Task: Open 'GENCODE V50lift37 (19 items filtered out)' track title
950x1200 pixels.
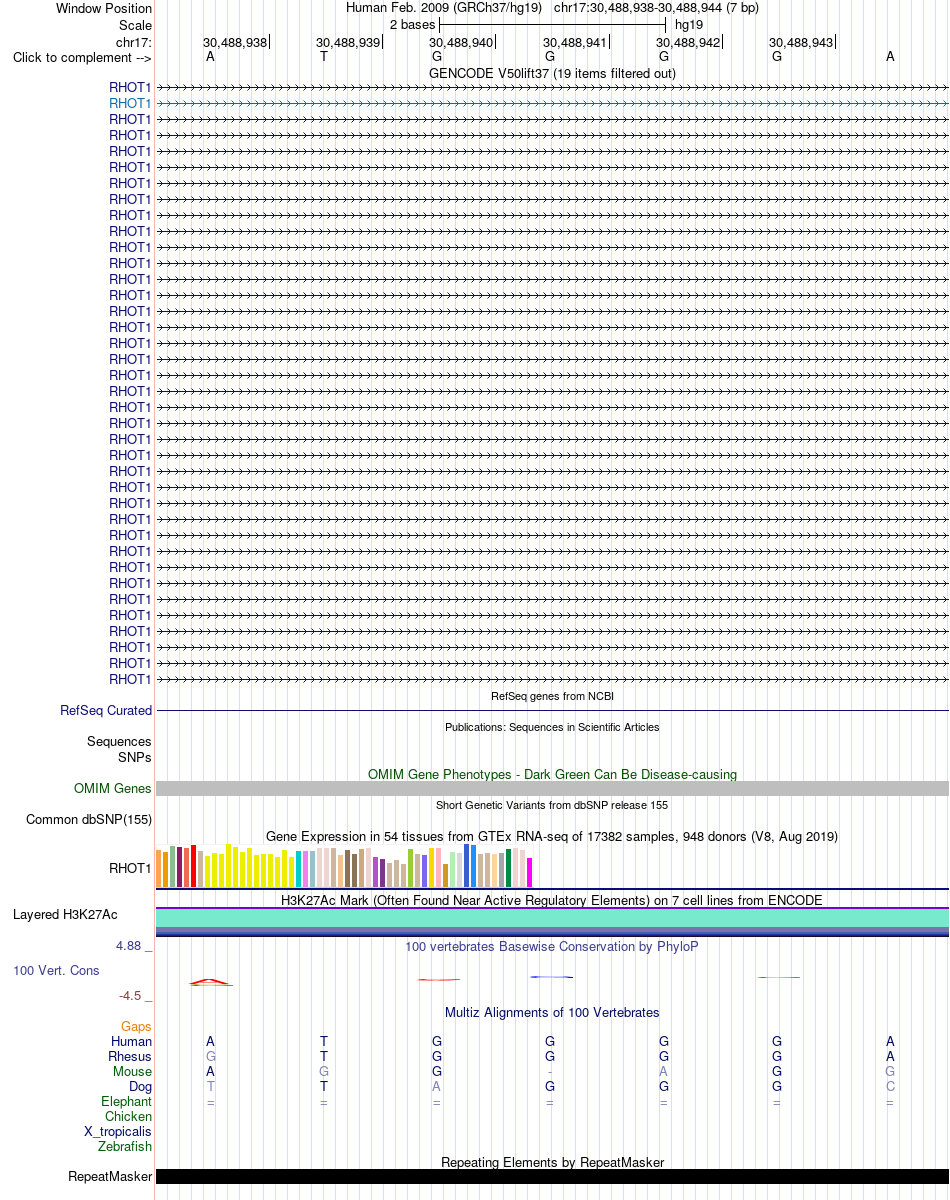Action: 552,74
